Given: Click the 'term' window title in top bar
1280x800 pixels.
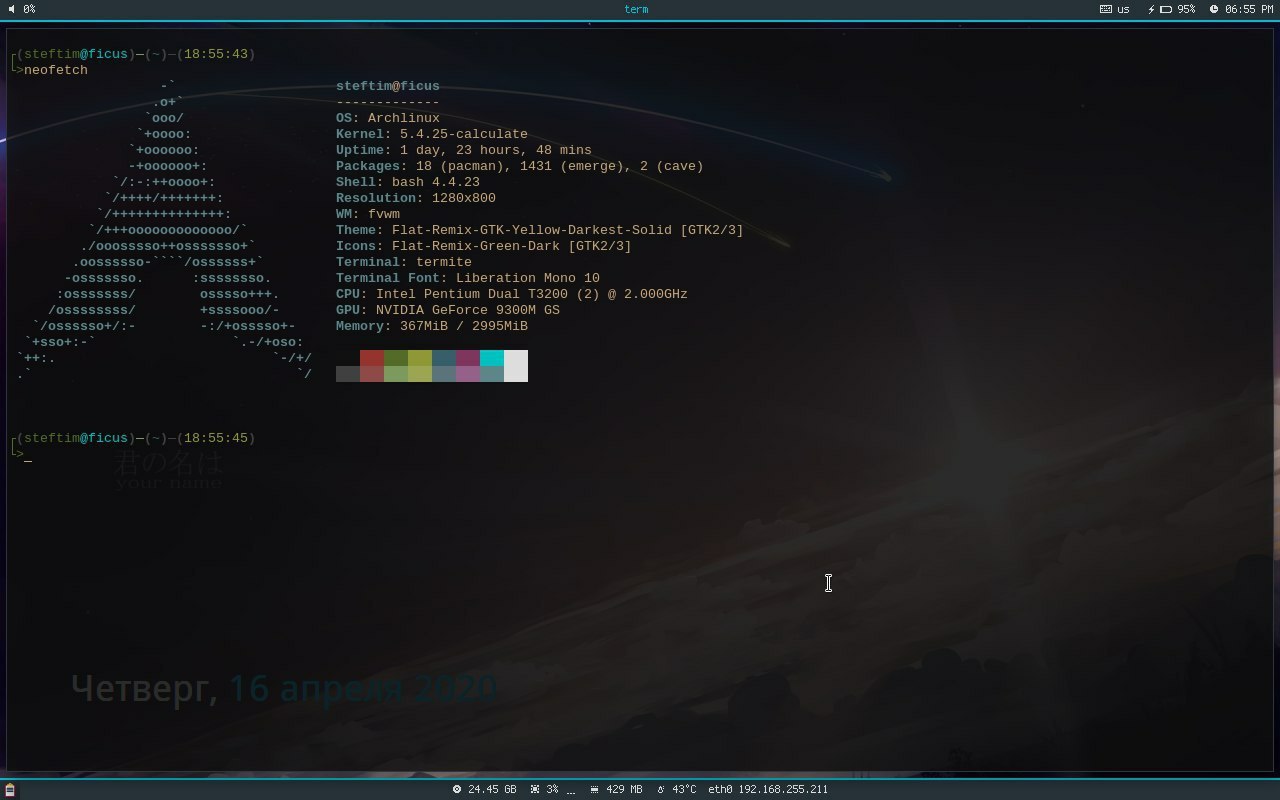Looking at the screenshot, I should click(x=636, y=9).
